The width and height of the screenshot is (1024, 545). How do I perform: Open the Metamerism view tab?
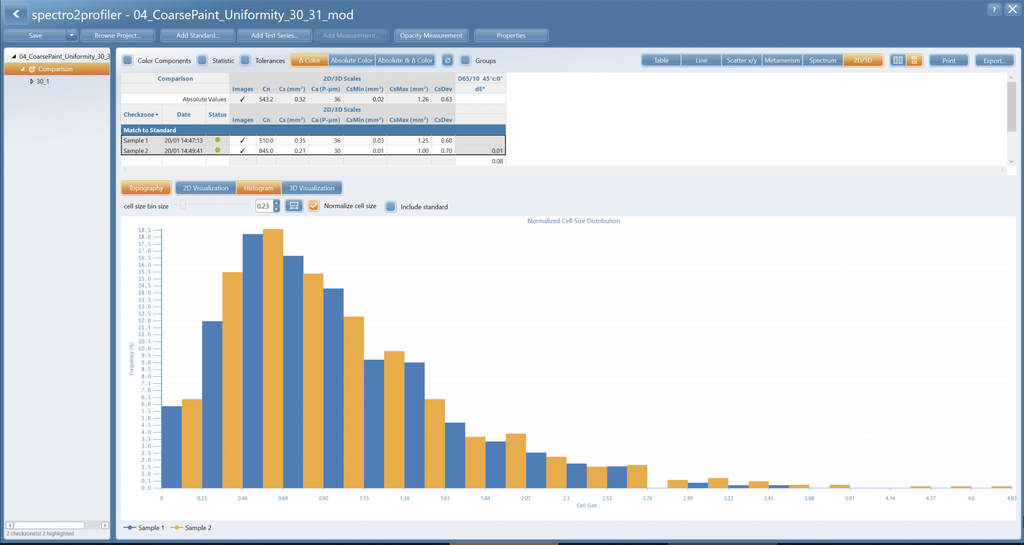click(x=782, y=60)
